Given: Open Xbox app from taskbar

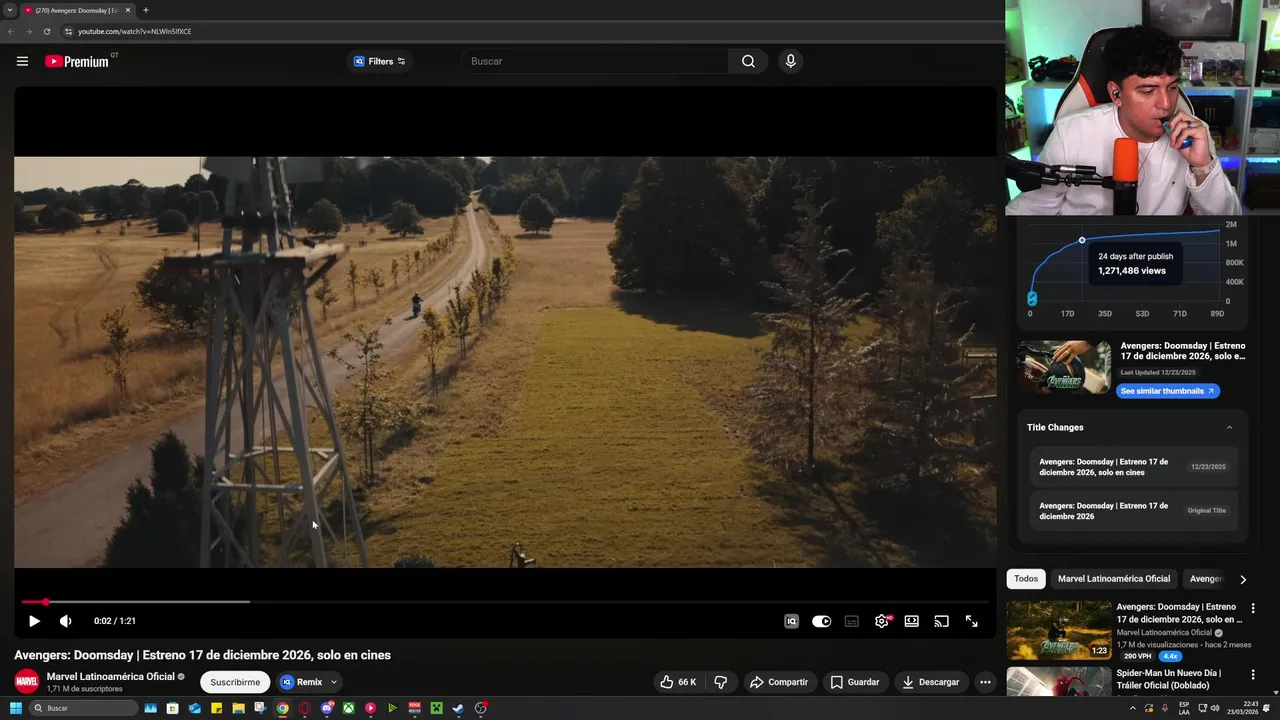Looking at the screenshot, I should pos(348,708).
